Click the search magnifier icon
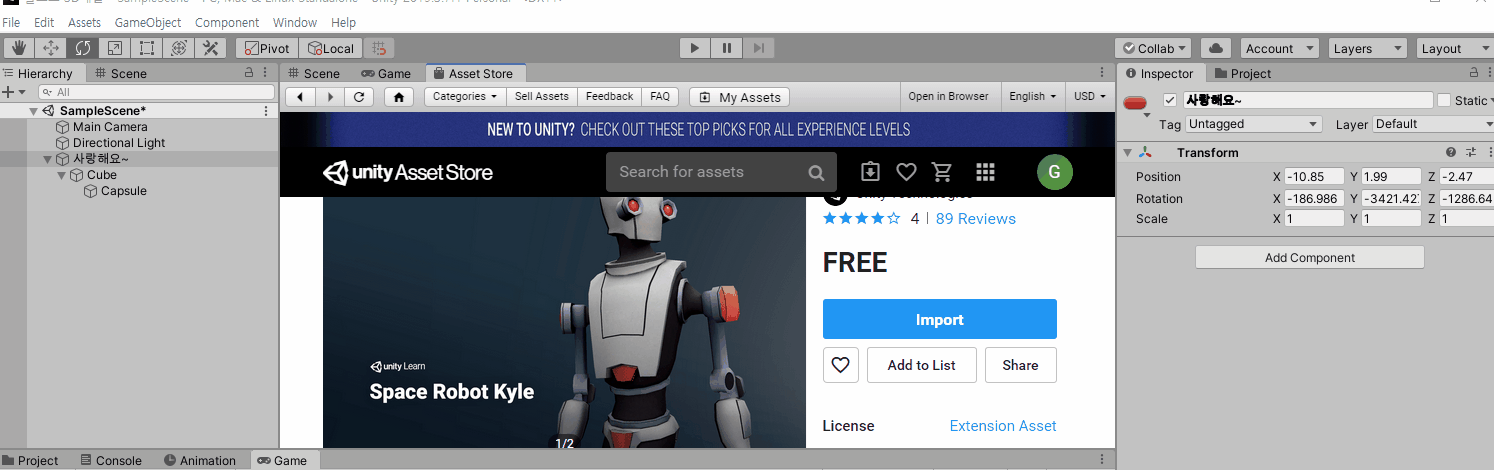This screenshot has height=470, width=1494. (817, 172)
